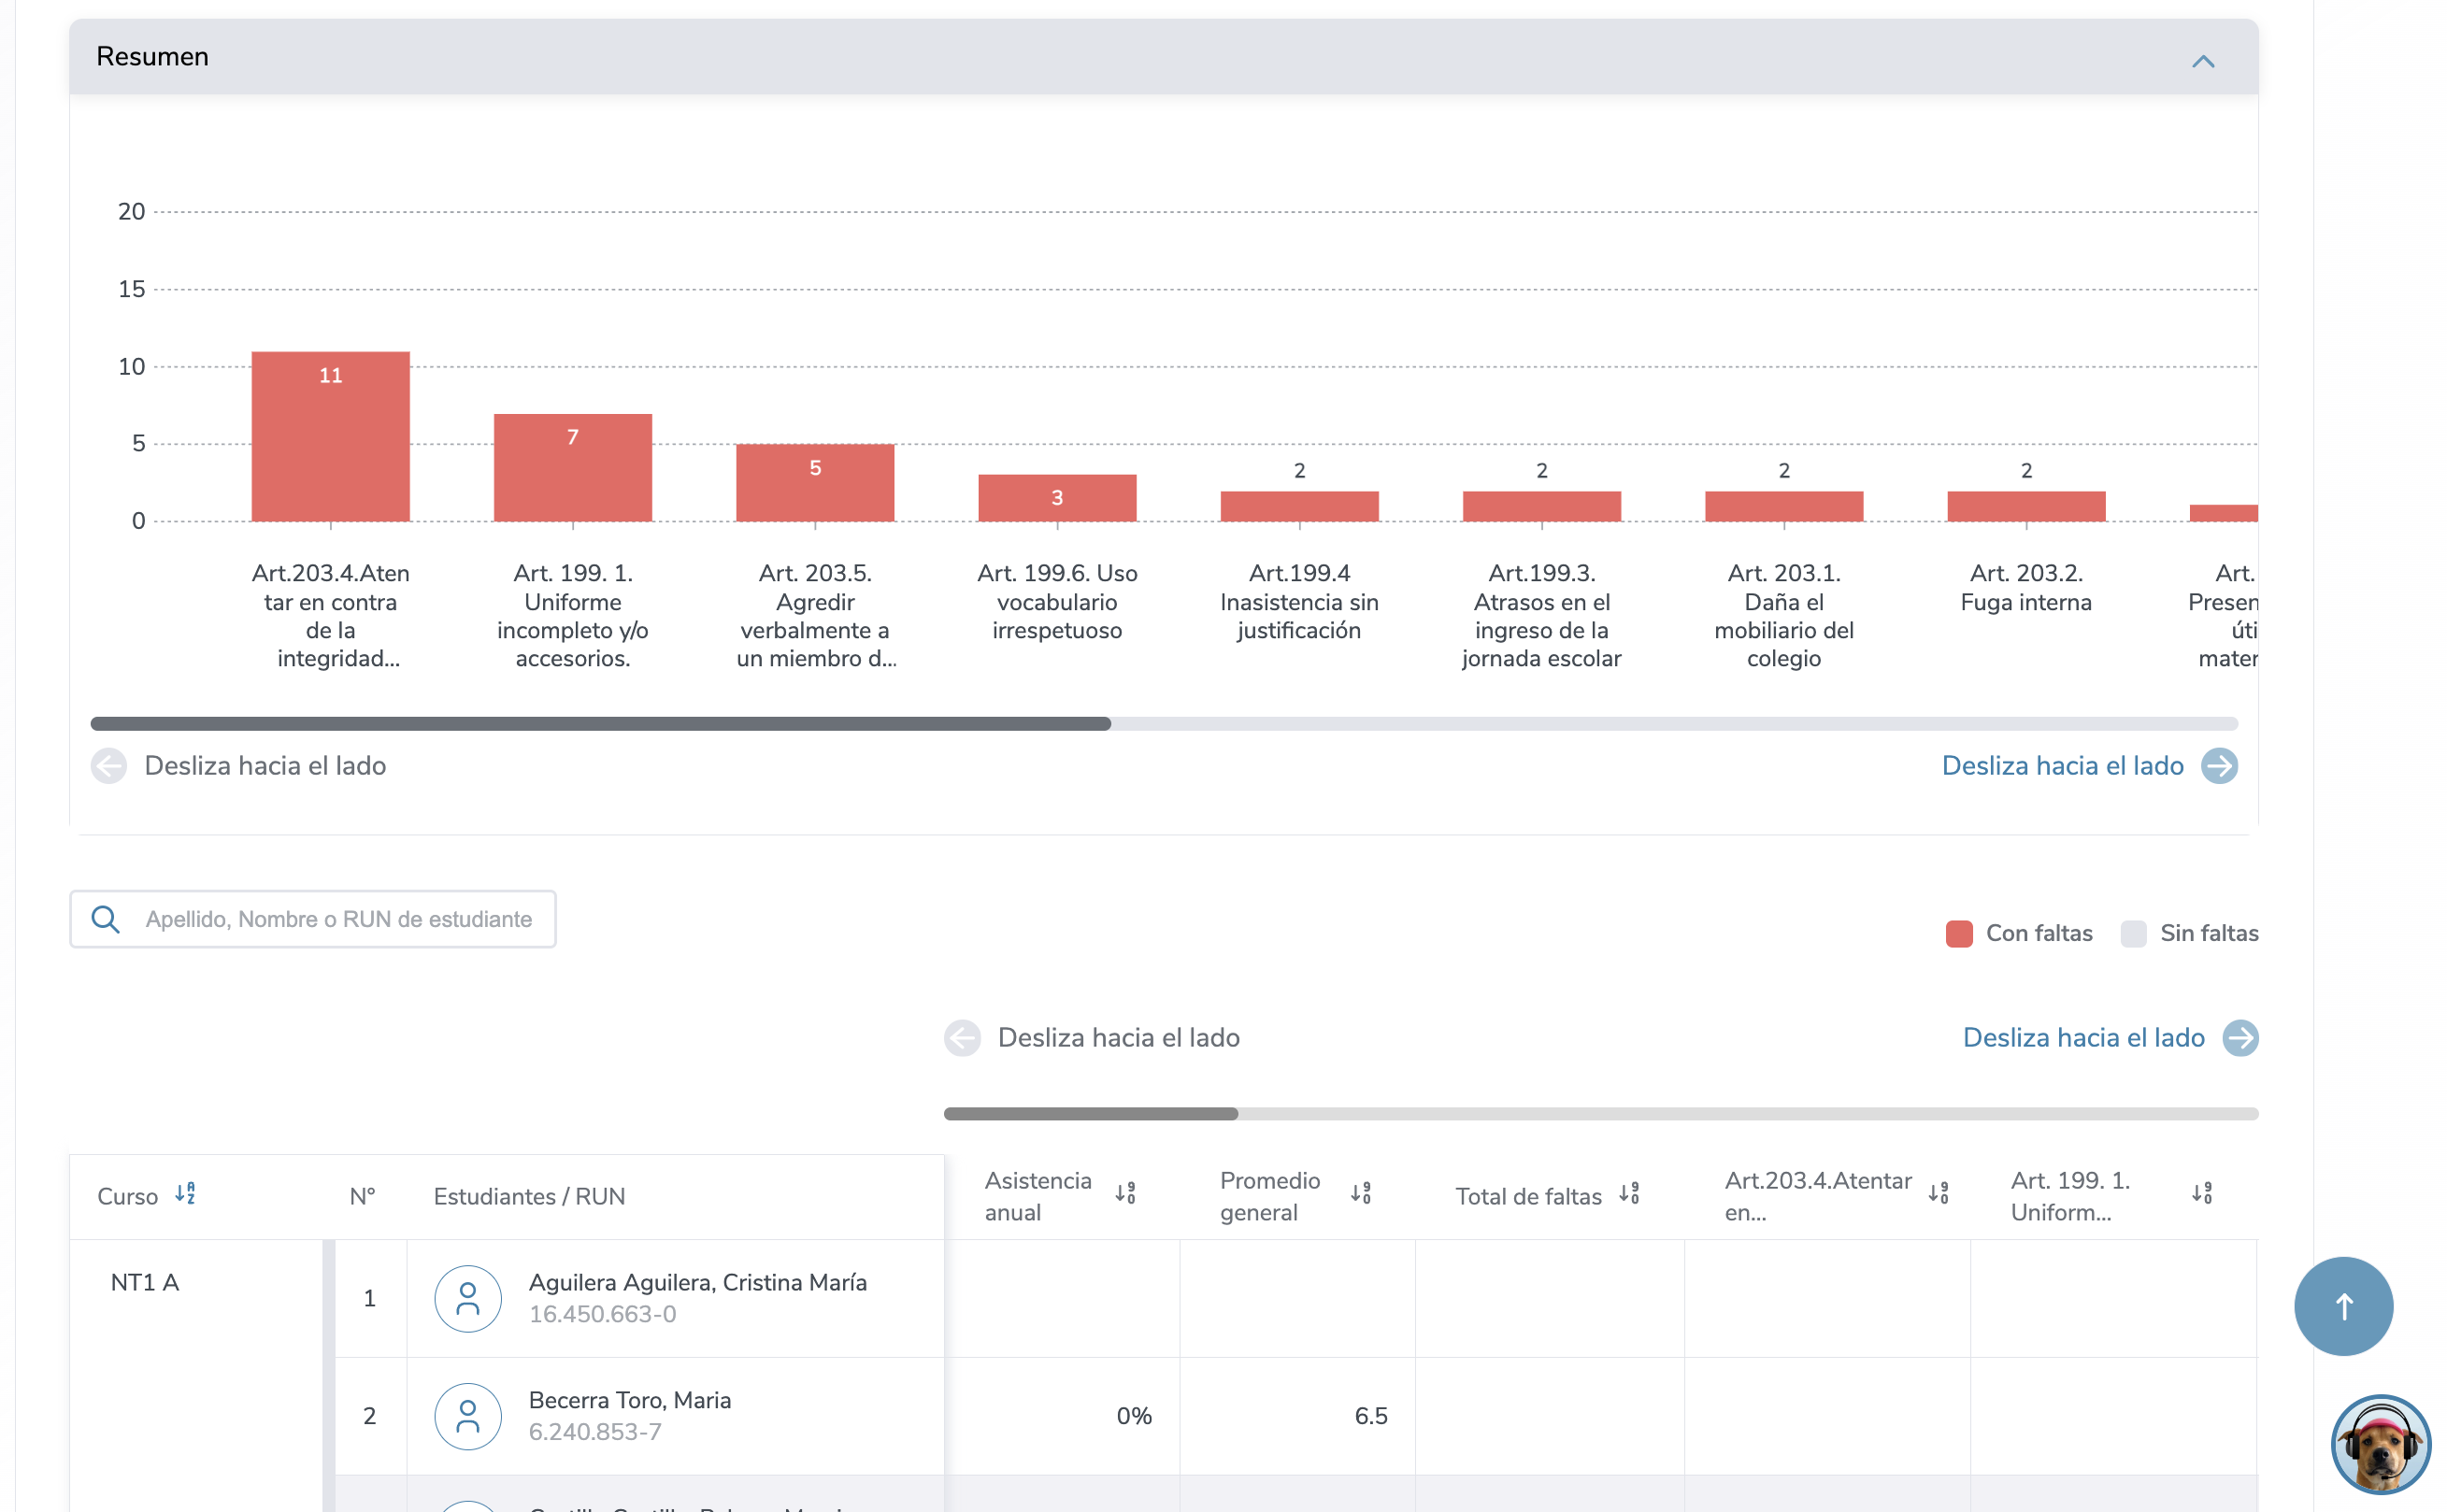Collapse the Resumen panel chevron
This screenshot has width=2447, height=1512.
click(2202, 61)
